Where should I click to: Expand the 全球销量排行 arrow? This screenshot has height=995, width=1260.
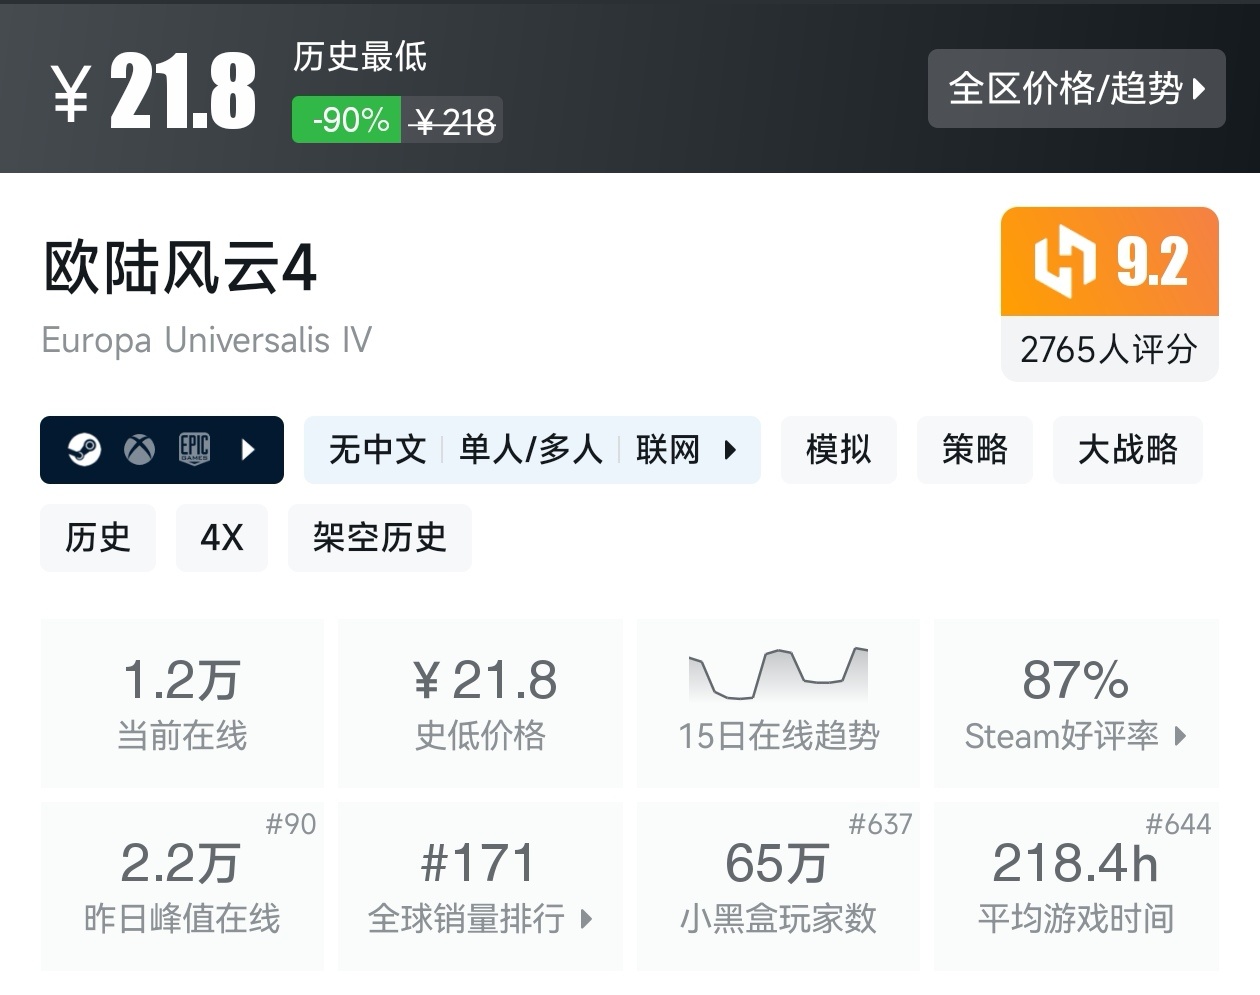pyautogui.click(x=586, y=919)
